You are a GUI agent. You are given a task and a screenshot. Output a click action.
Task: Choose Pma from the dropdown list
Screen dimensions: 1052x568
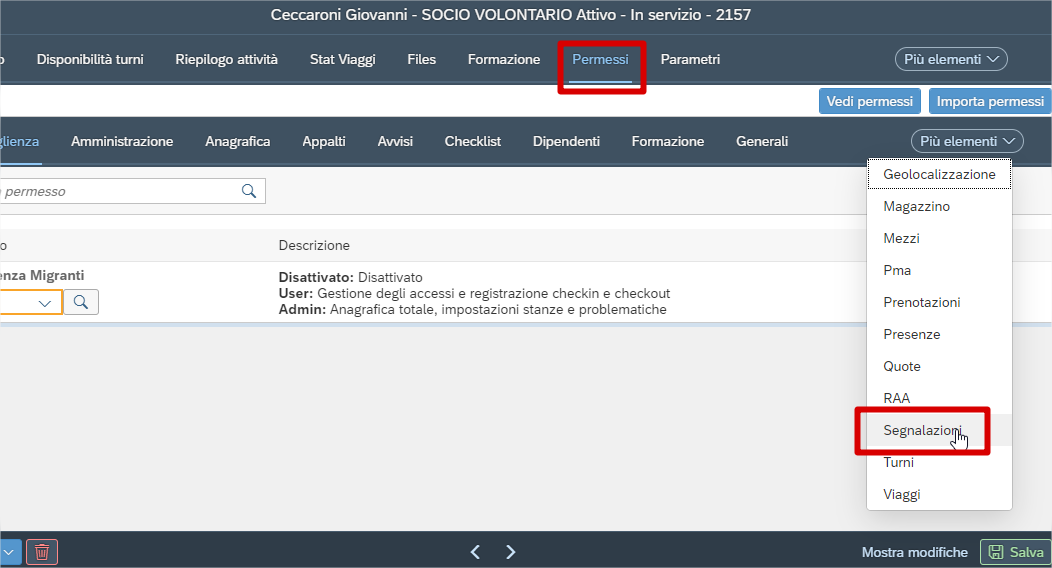(939, 270)
